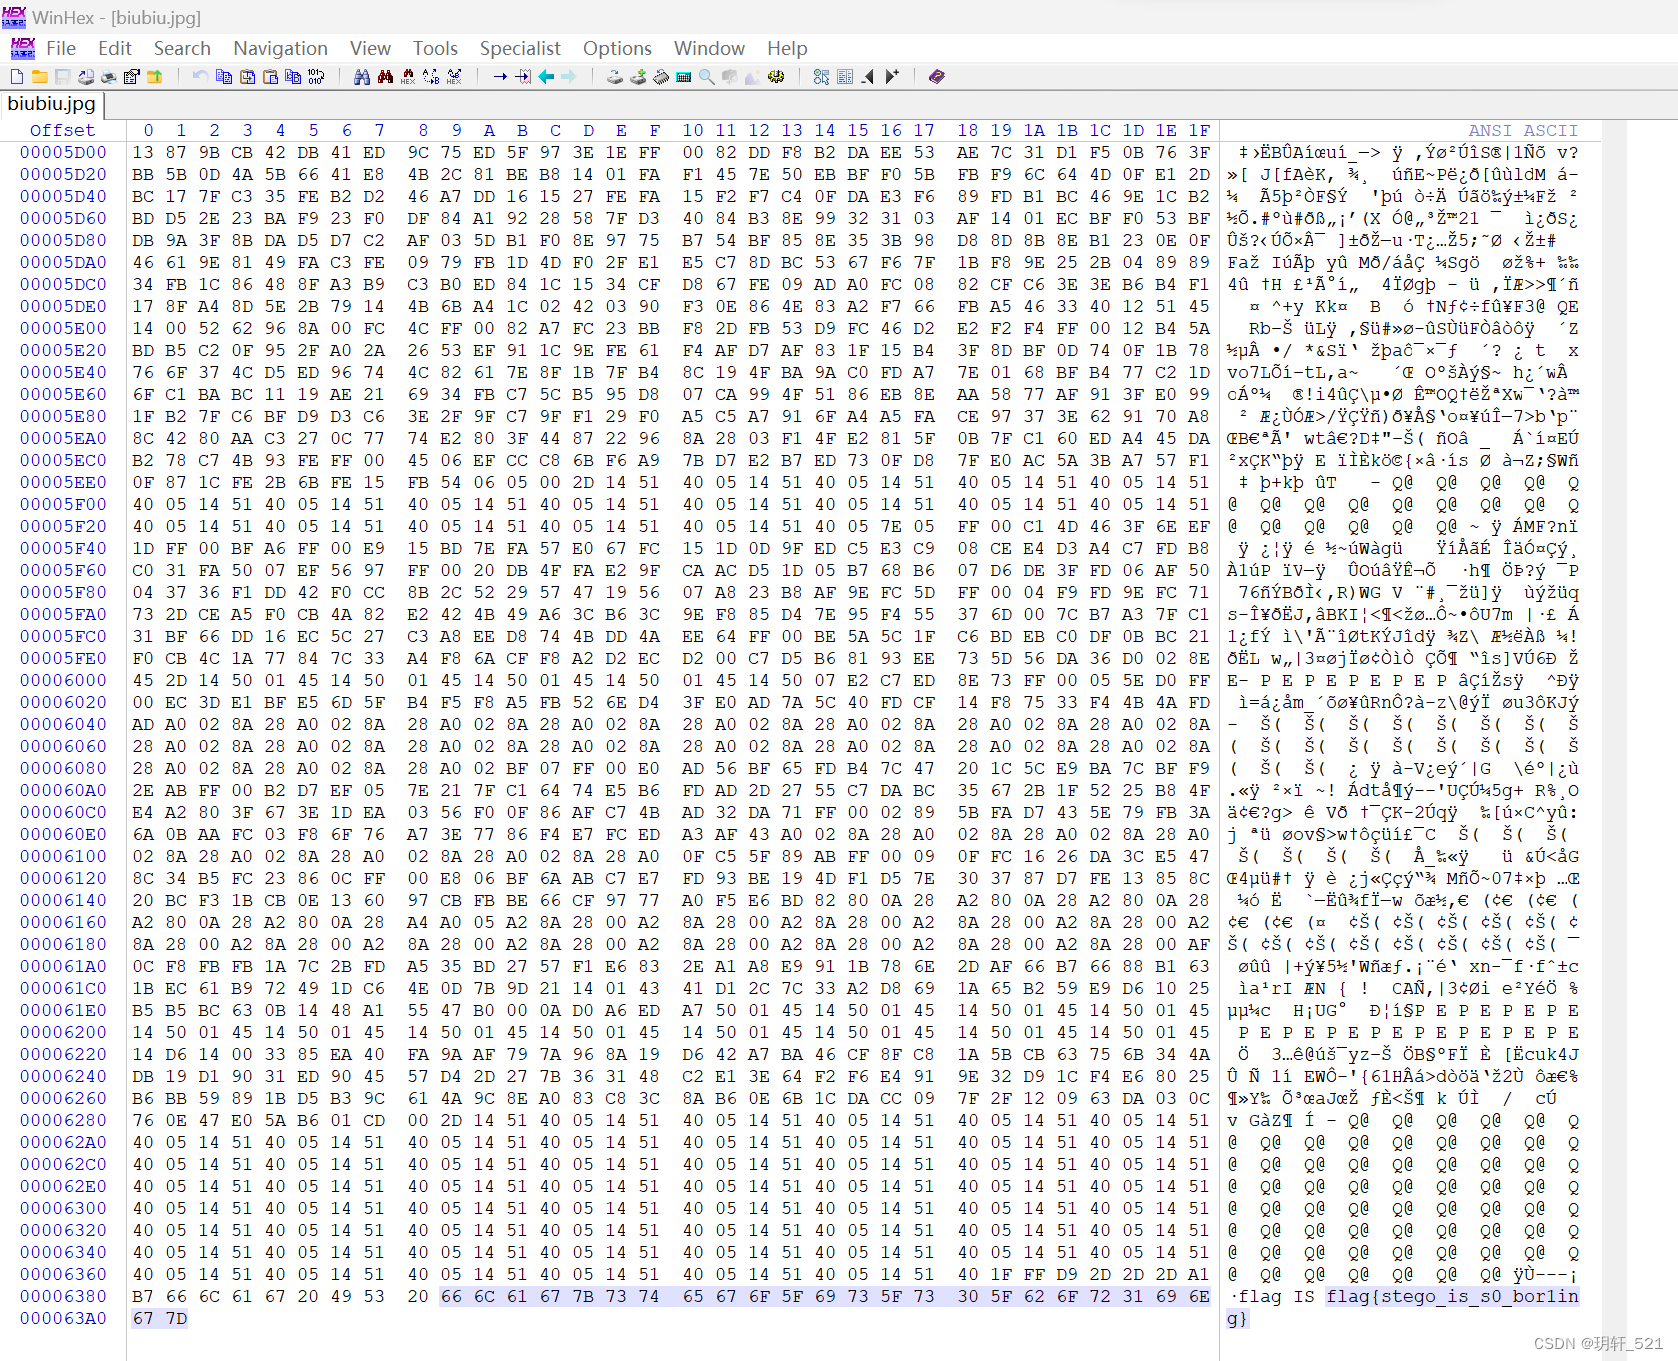Click the yellow gear Options icon

pos(776,77)
